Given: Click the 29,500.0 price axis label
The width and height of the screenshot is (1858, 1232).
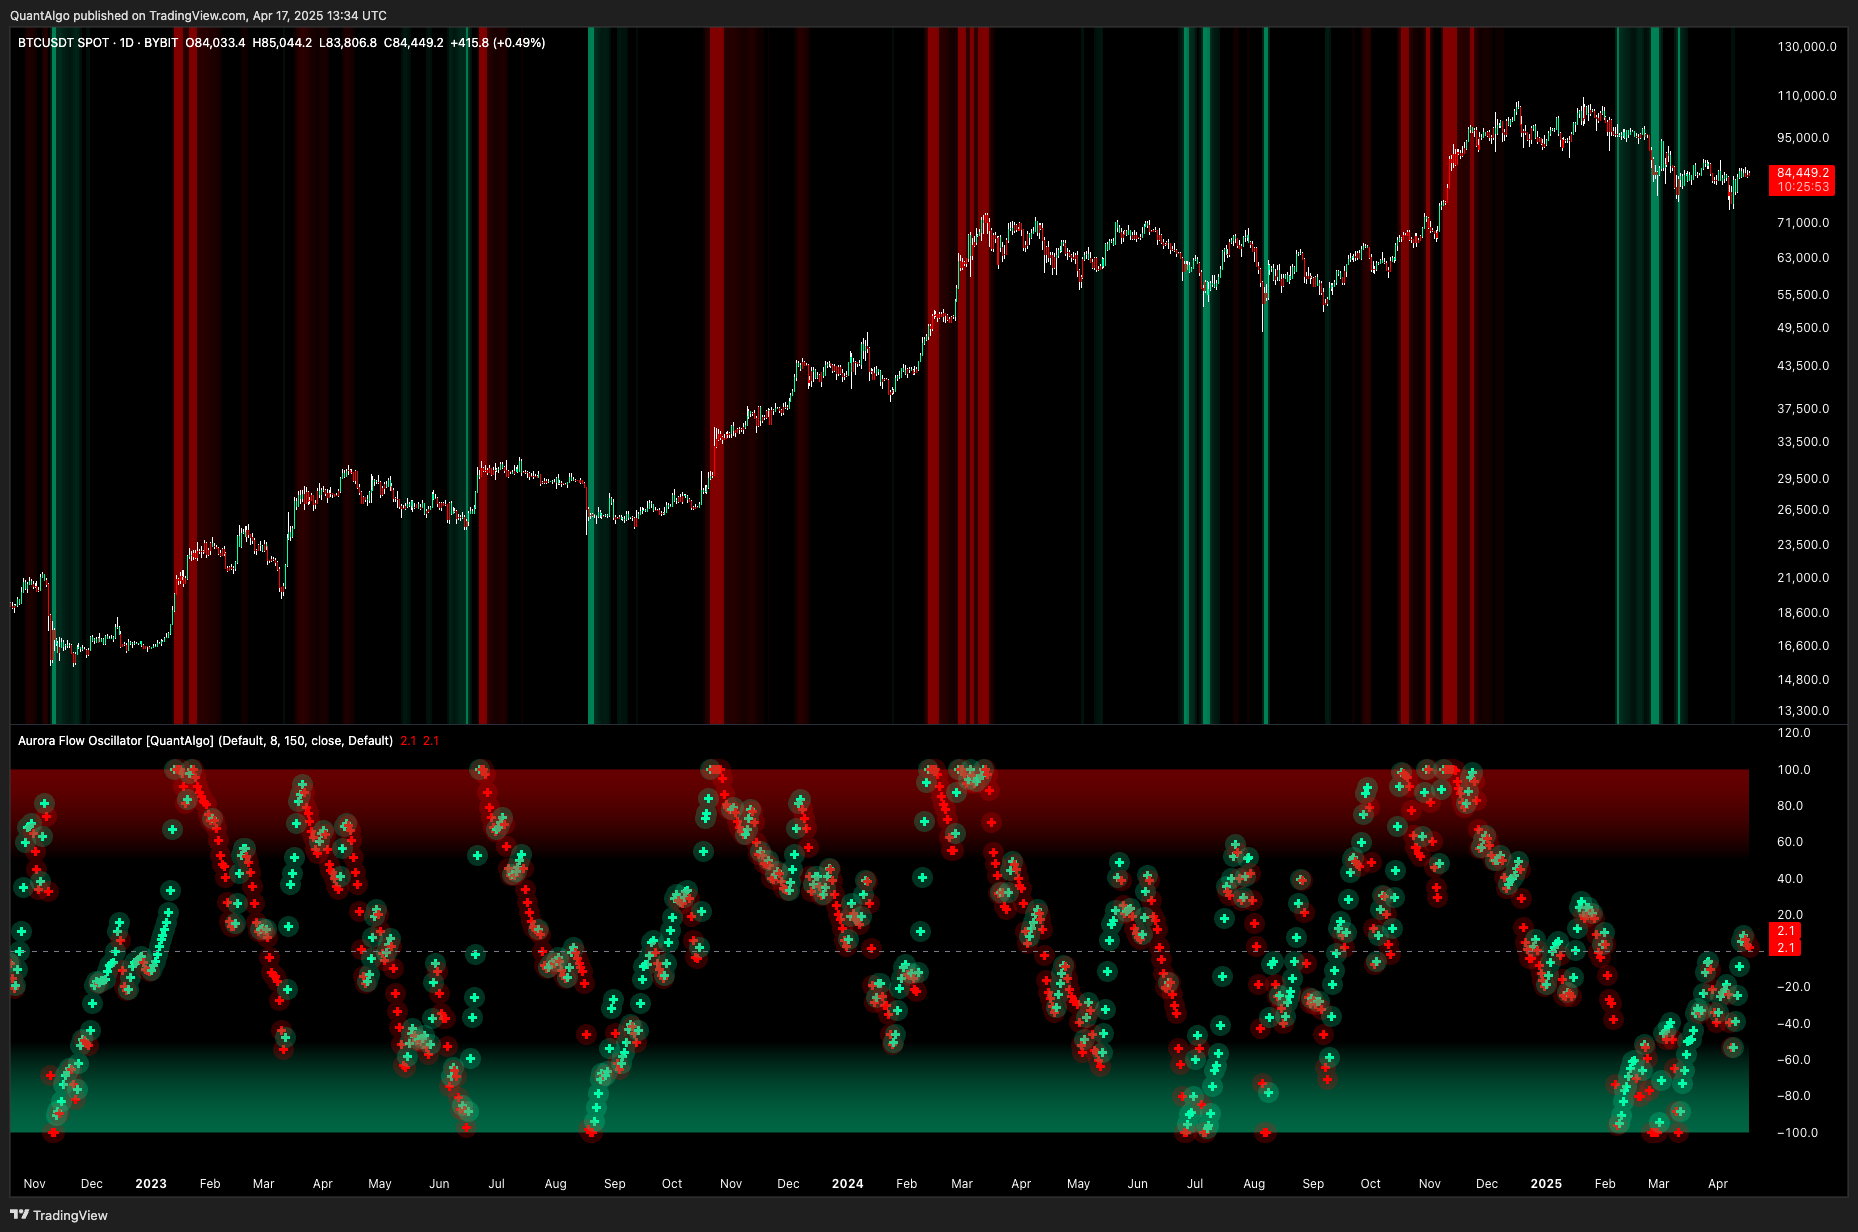Looking at the screenshot, I should 1803,479.
